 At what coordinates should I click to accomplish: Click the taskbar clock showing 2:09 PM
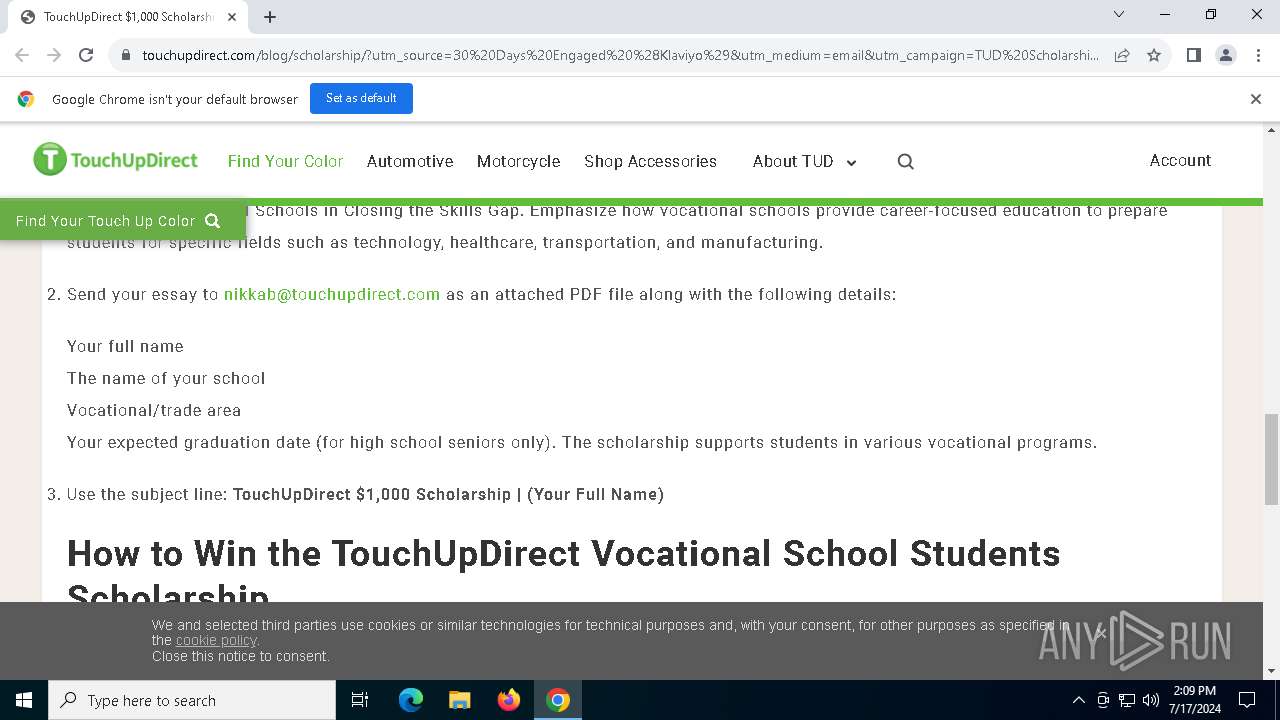[1195, 700]
